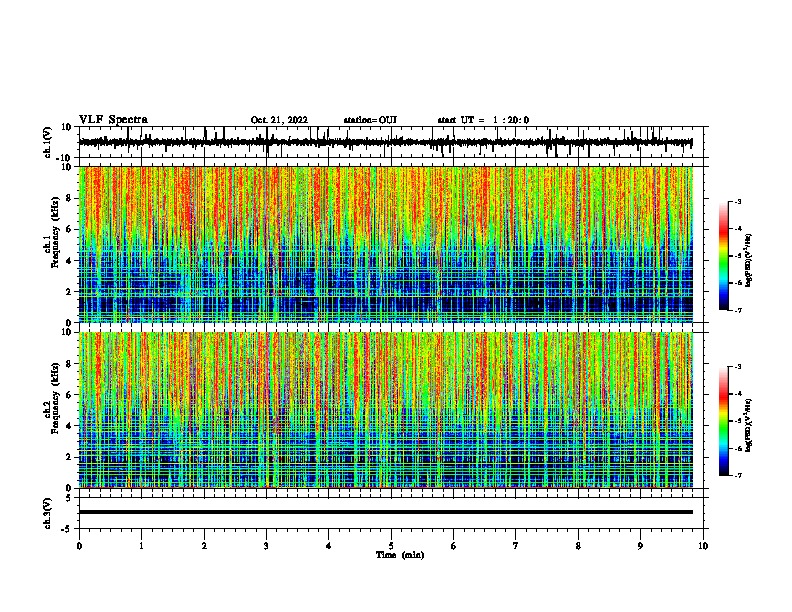The image size is (792, 612).
Task: Click the 'Time (min)' axis label
Action: pyautogui.click(x=400, y=555)
